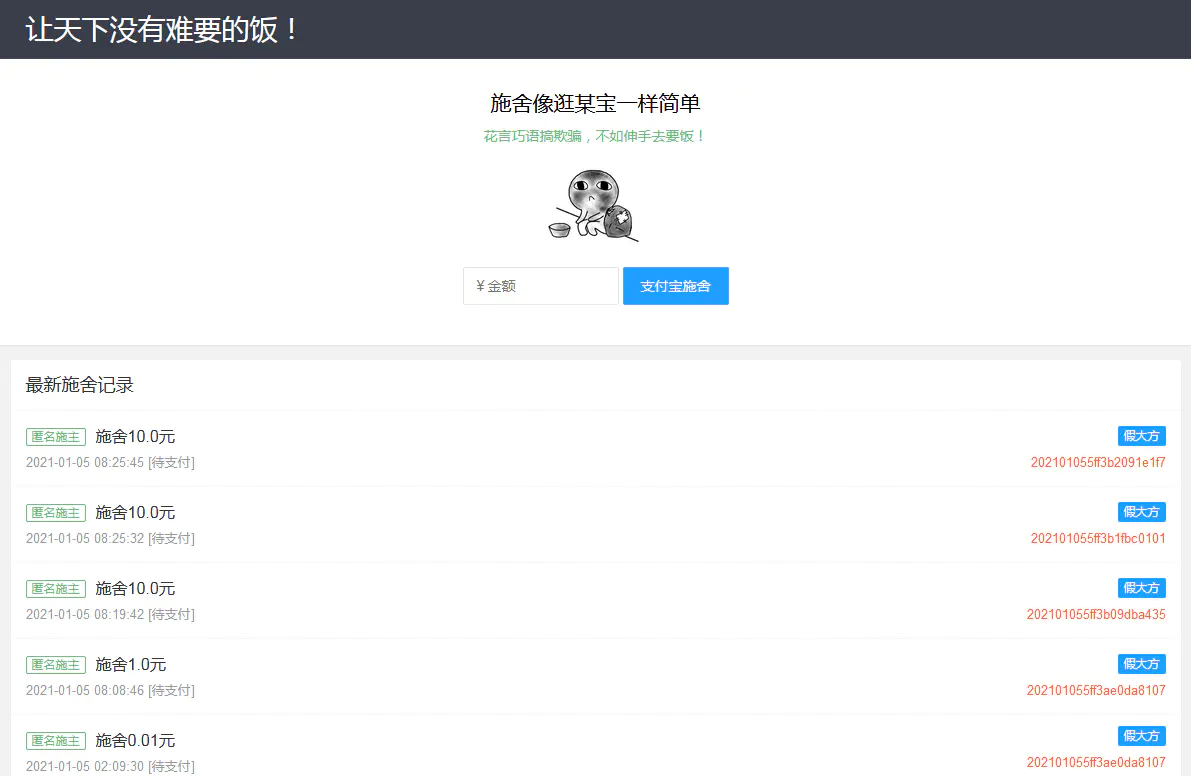Open order 202101055ff3b09dba435 link
The image size is (1191, 776).
coord(1097,614)
